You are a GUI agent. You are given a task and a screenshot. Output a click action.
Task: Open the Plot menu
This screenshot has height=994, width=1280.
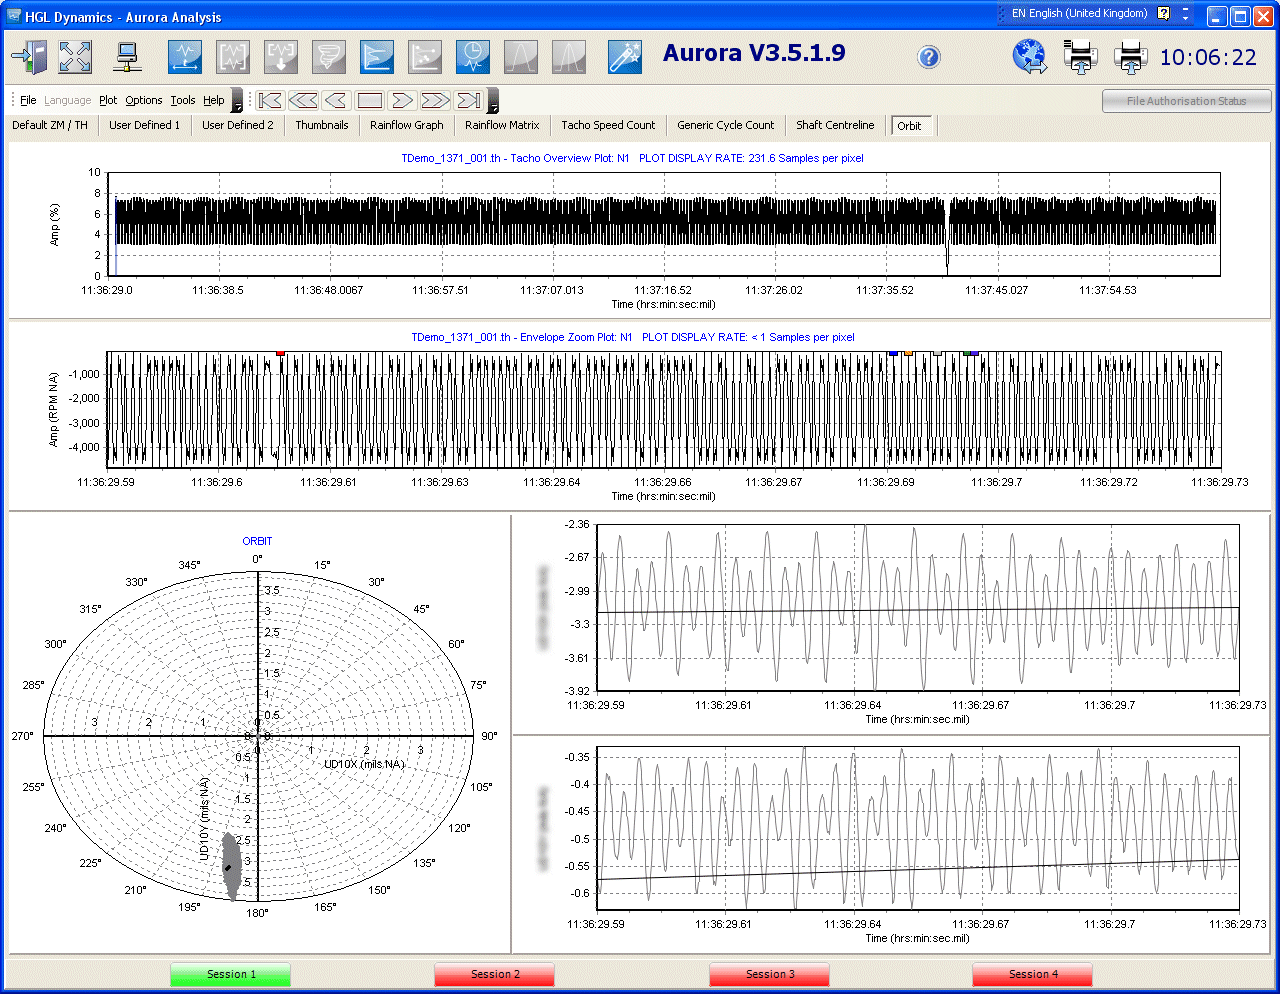pyautogui.click(x=108, y=100)
